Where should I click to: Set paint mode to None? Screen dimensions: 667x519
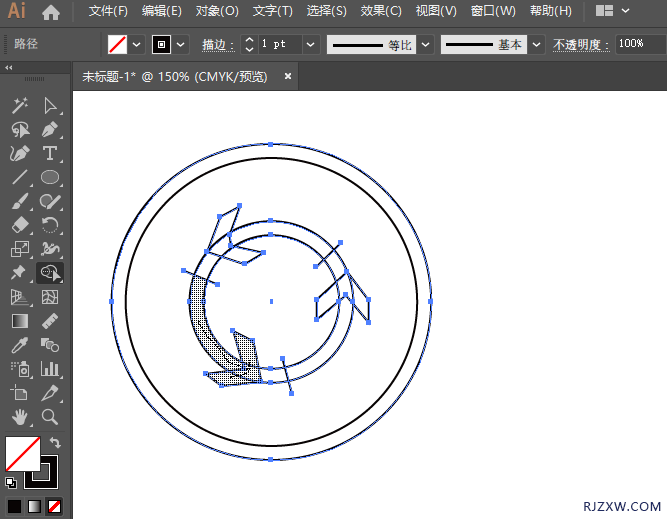point(54,506)
